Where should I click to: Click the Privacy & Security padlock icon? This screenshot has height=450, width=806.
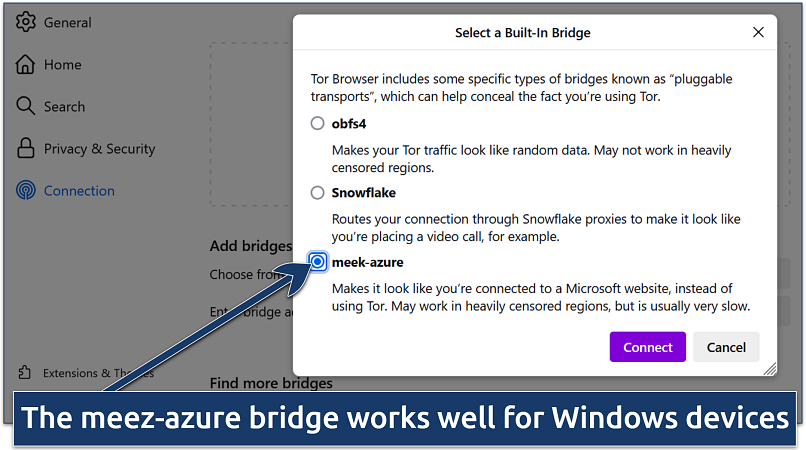26,149
